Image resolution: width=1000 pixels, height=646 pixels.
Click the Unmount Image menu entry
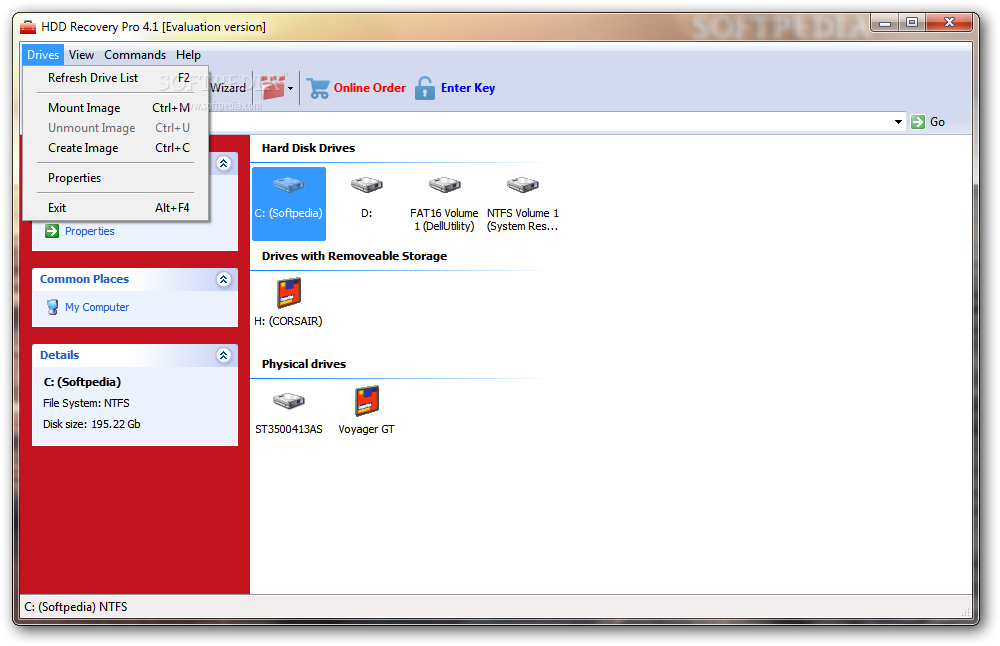tap(115, 128)
